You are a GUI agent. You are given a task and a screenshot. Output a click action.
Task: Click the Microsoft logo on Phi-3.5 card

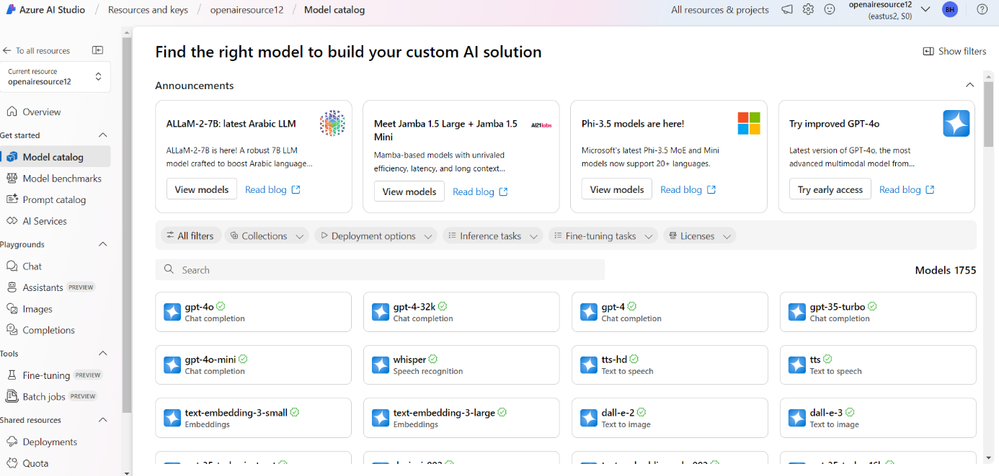point(749,123)
